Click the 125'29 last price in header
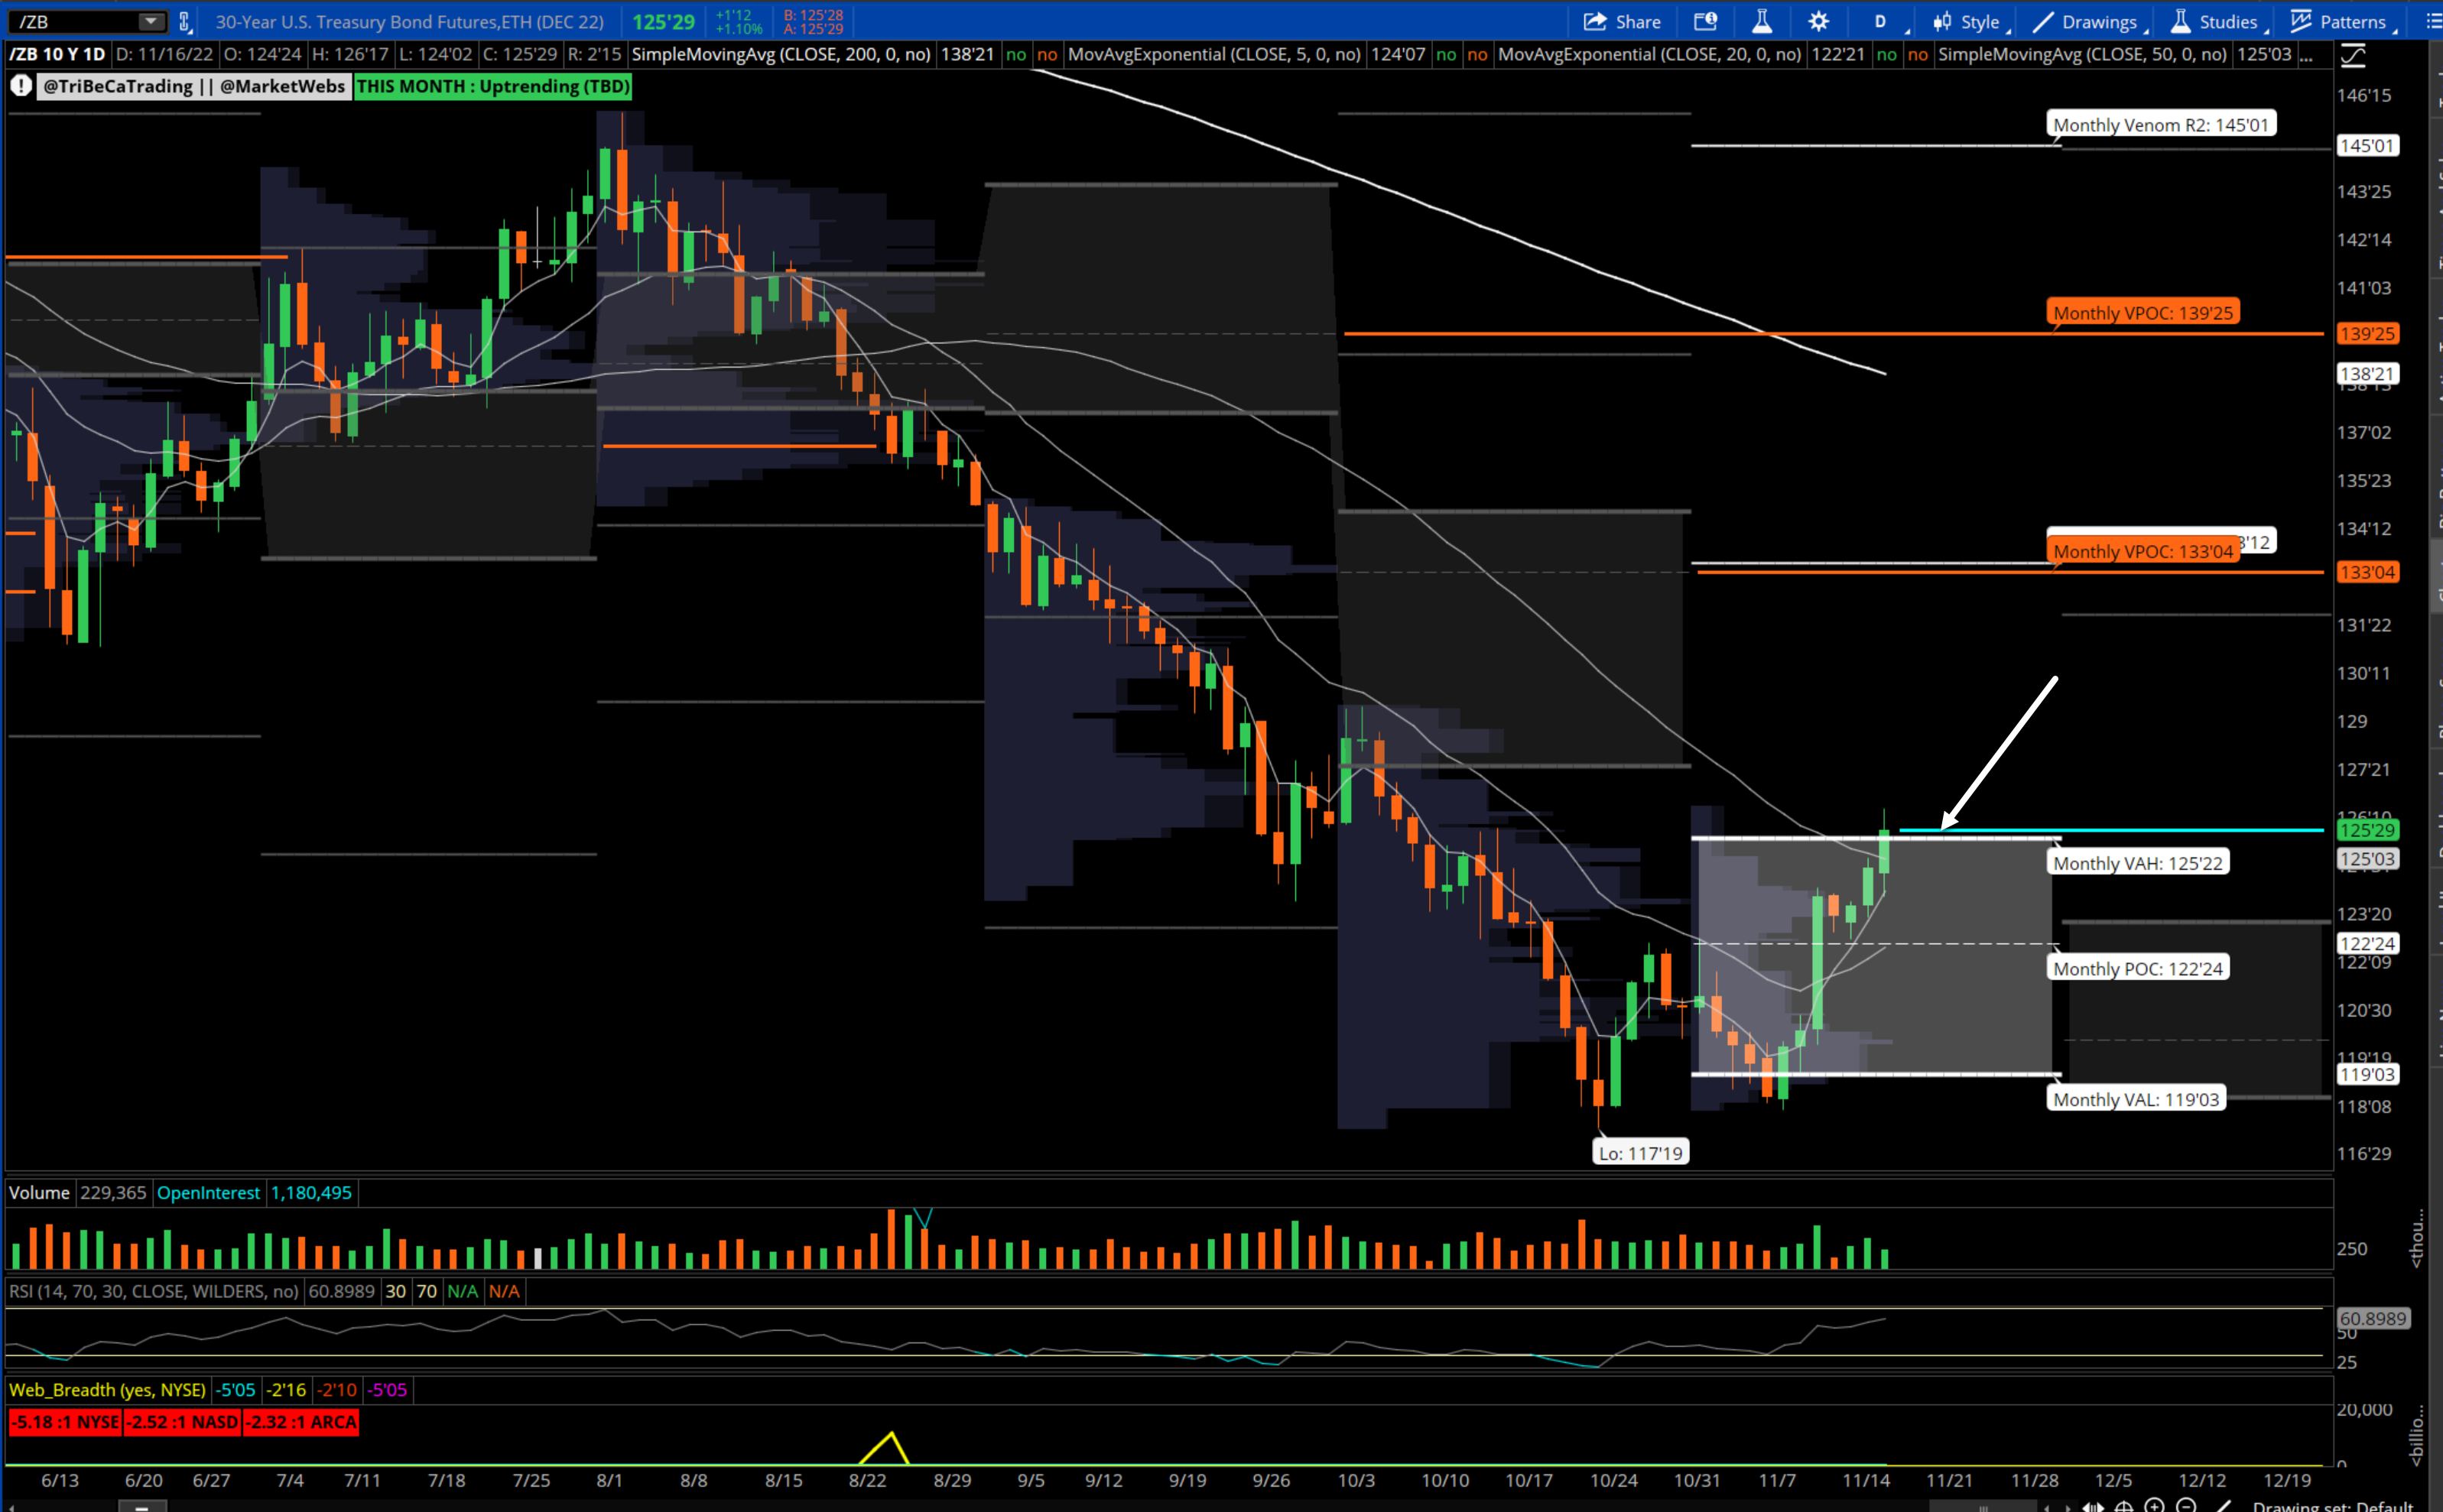Image resolution: width=2443 pixels, height=1512 pixels. tap(663, 22)
